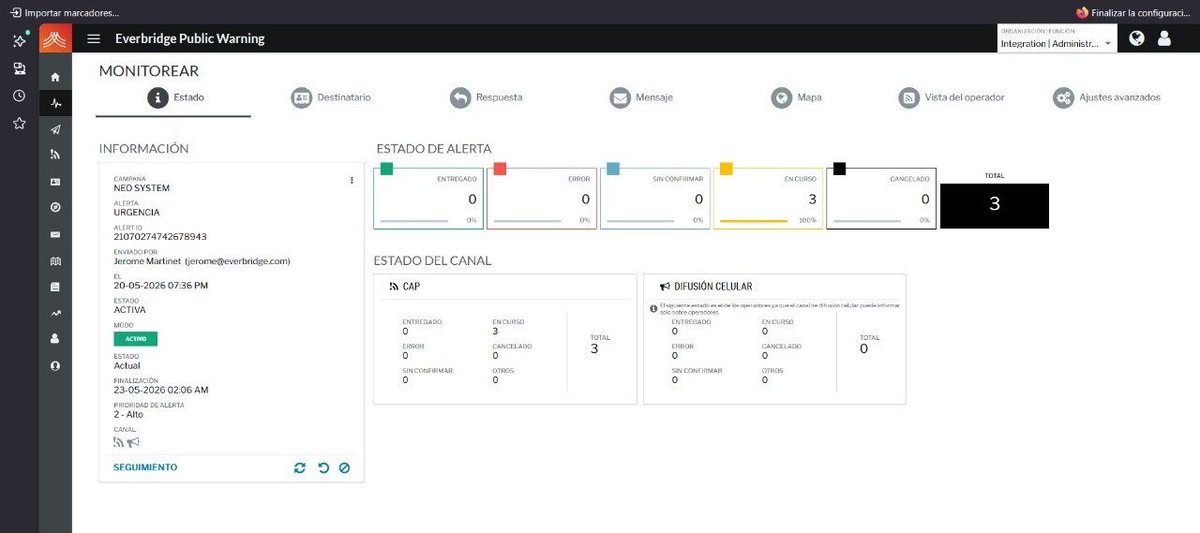Open Firefox synced tabs sidebar icon
Screen dimensions: 1200x533
19,68
